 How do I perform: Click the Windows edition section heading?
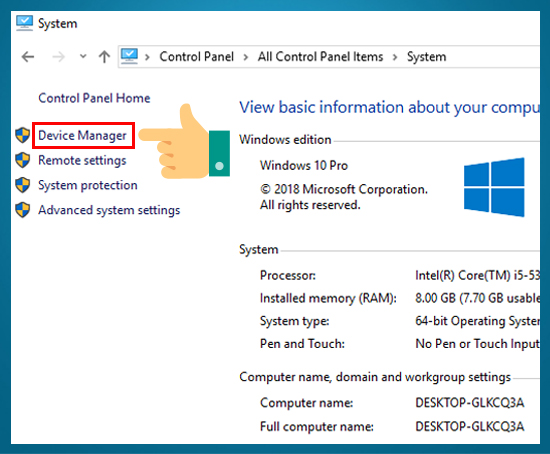pyautogui.click(x=285, y=140)
